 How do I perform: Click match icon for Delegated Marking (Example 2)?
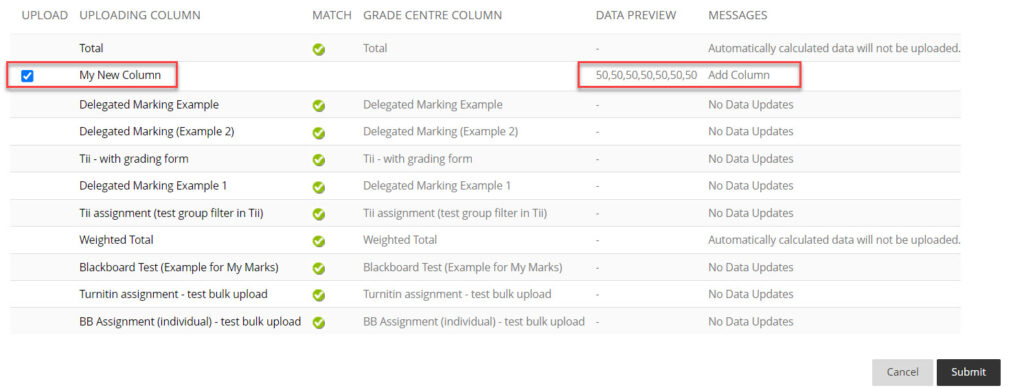(319, 133)
